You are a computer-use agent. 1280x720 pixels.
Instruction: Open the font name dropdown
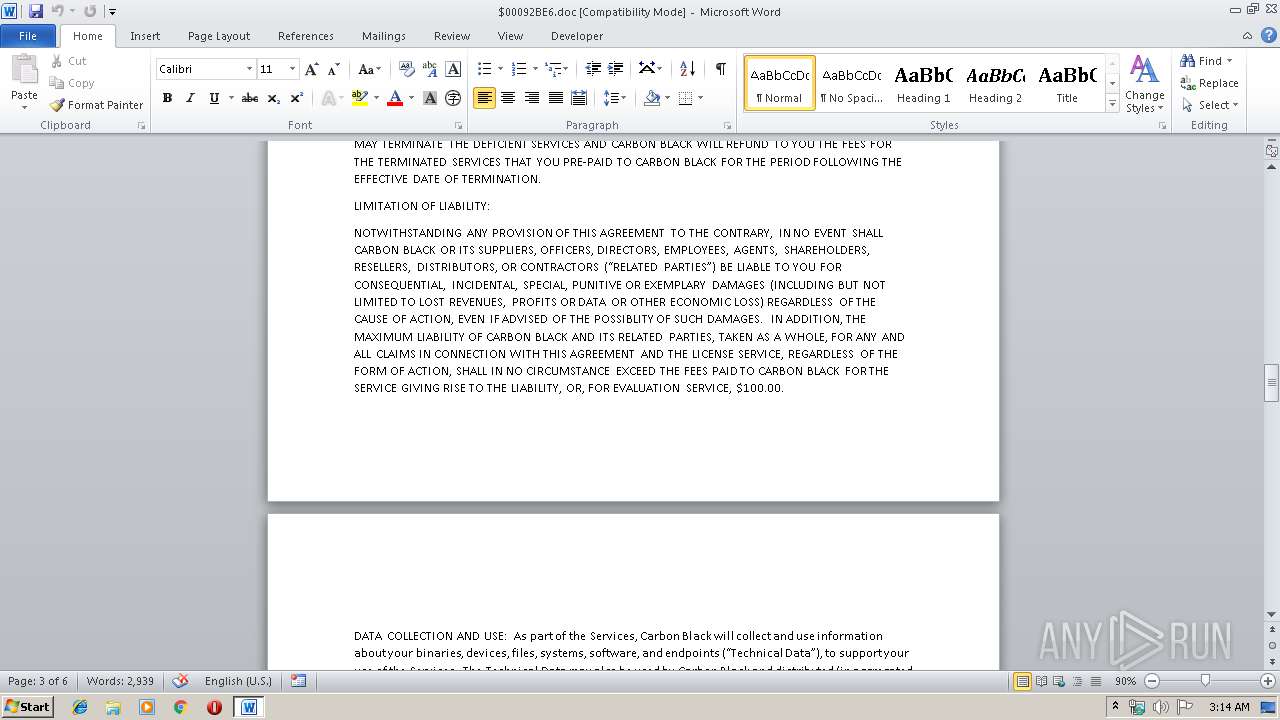click(x=249, y=69)
